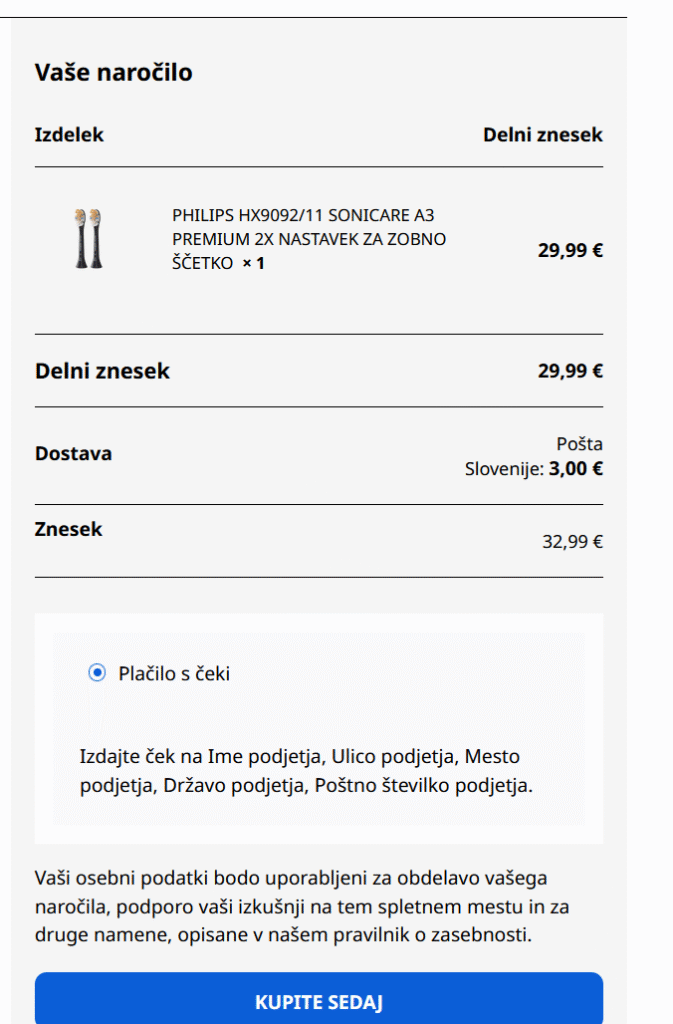Screen dimensions: 673x1024
Task: Click the × 1 product quantity
Action: point(253,263)
